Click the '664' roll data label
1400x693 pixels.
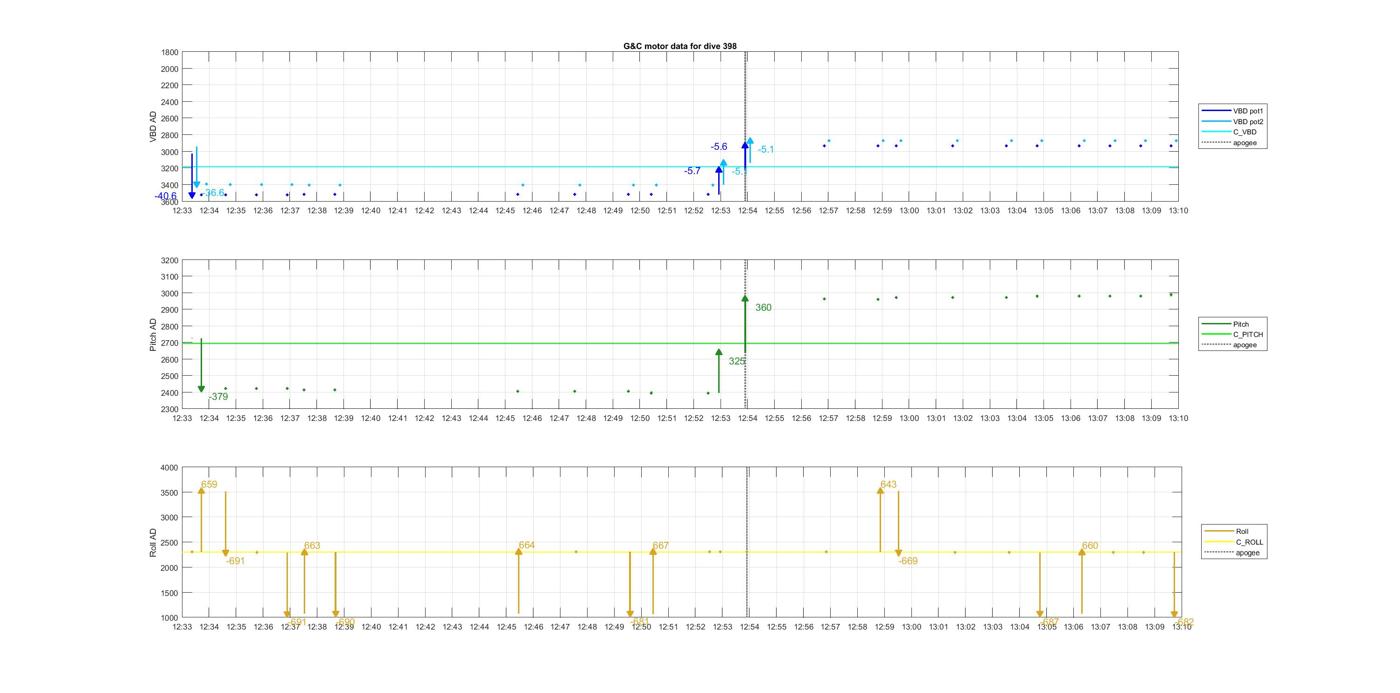point(527,546)
